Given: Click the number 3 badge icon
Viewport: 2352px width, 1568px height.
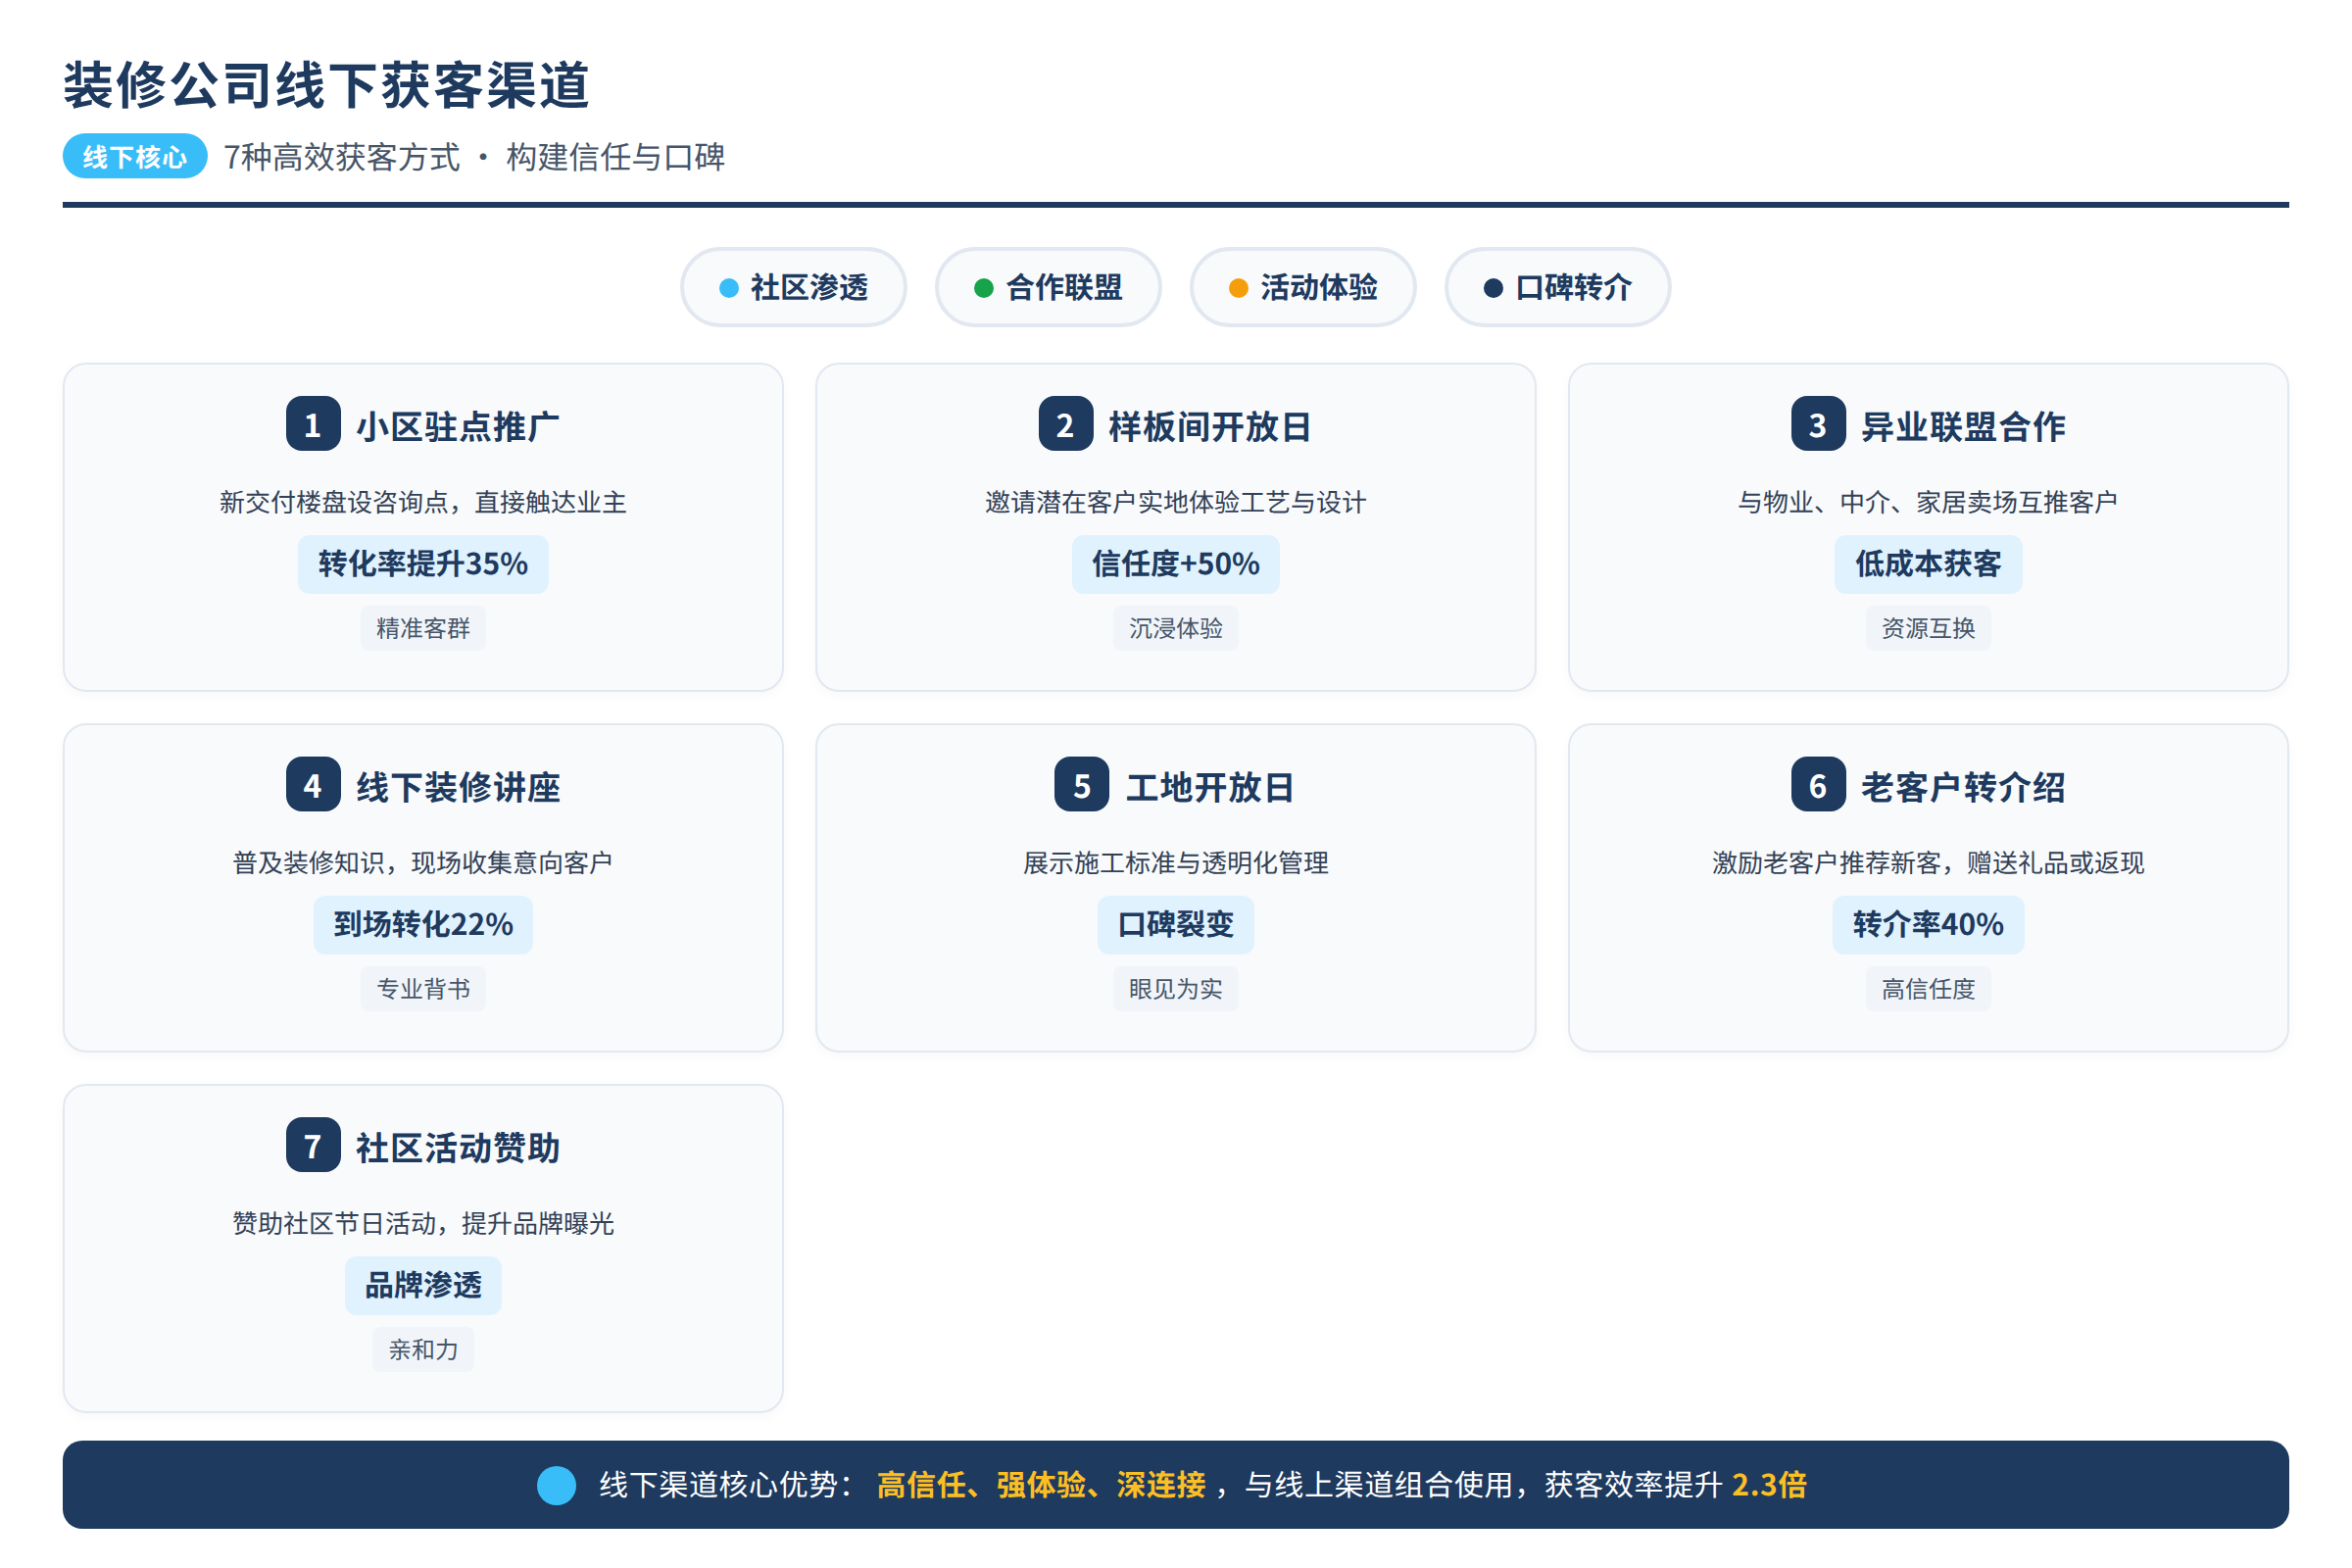Looking at the screenshot, I should [1818, 425].
